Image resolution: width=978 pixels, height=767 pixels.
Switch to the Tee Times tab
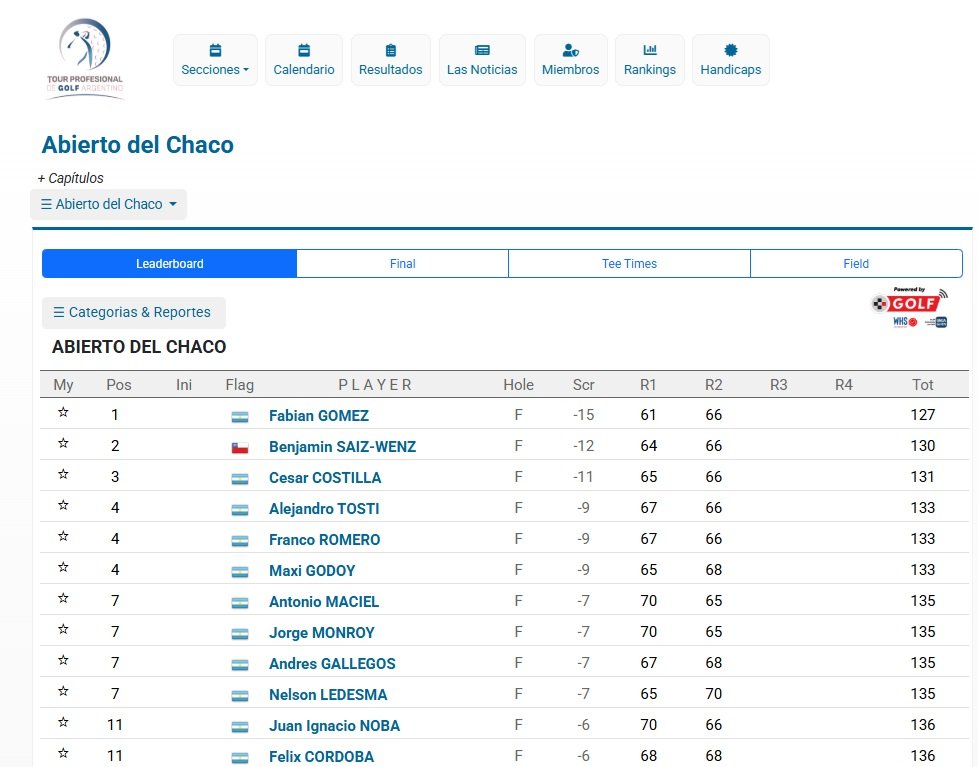pyautogui.click(x=629, y=264)
